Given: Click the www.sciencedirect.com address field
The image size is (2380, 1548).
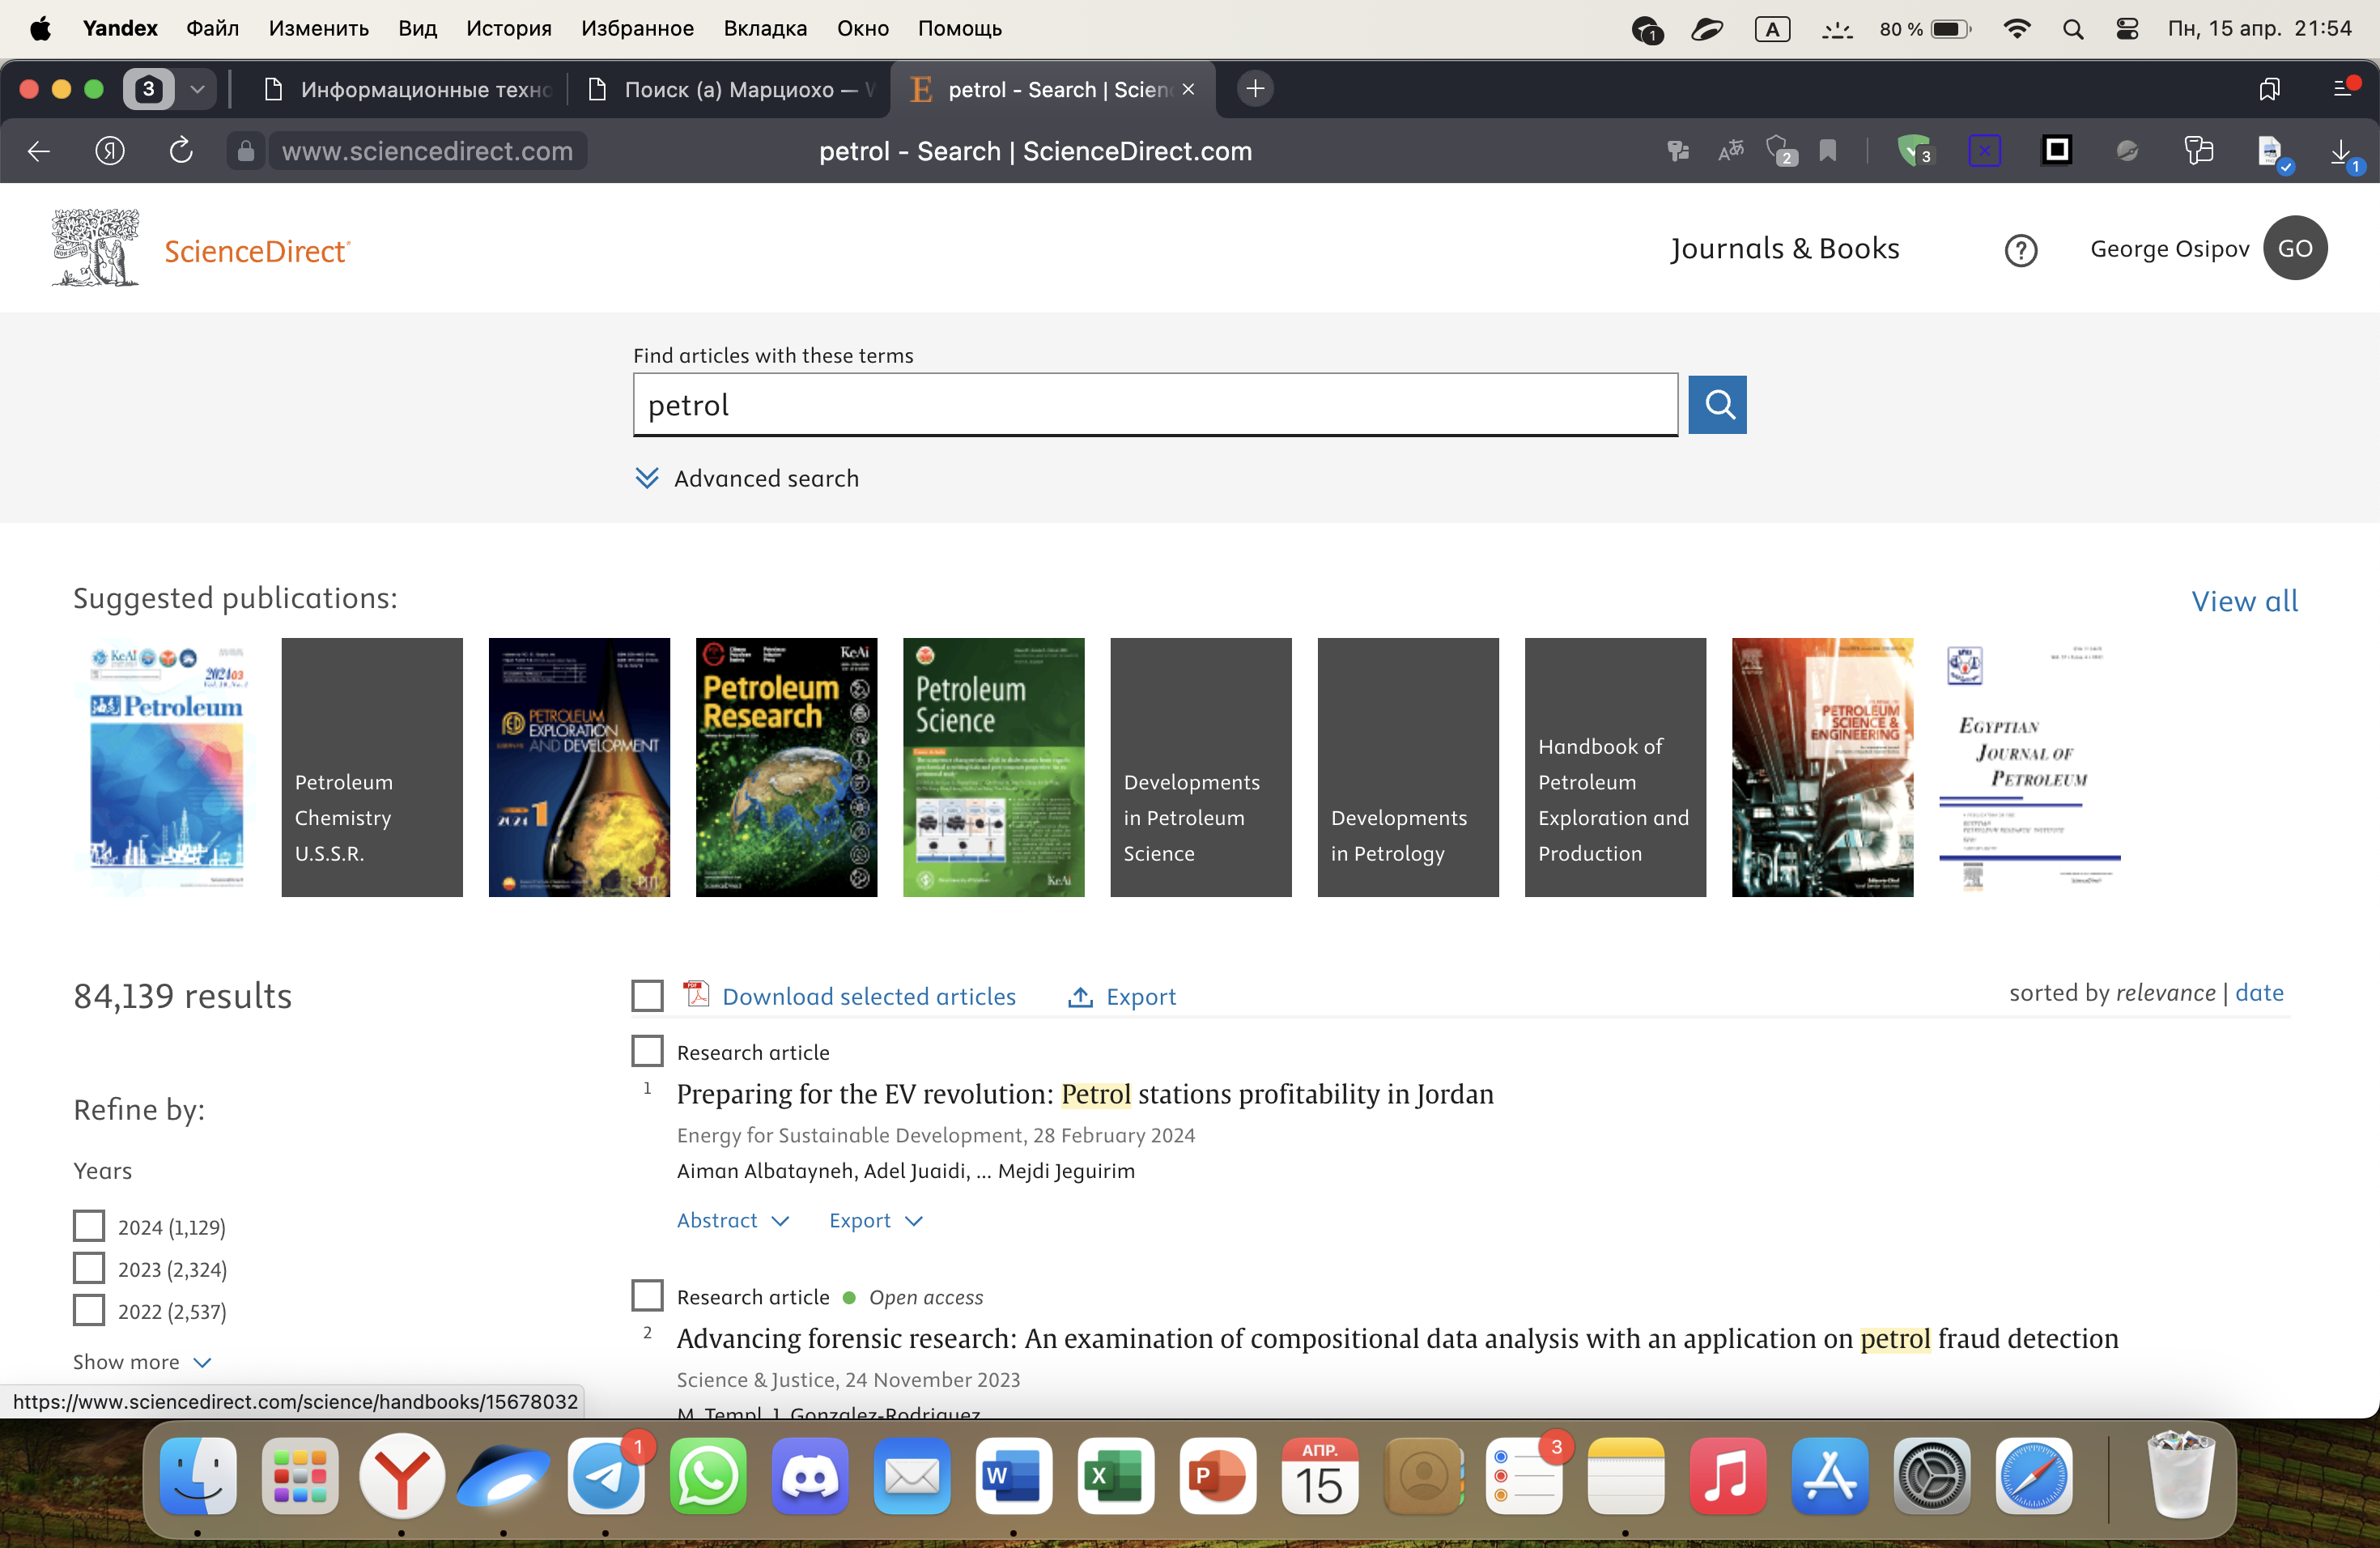Looking at the screenshot, I should click(x=427, y=151).
